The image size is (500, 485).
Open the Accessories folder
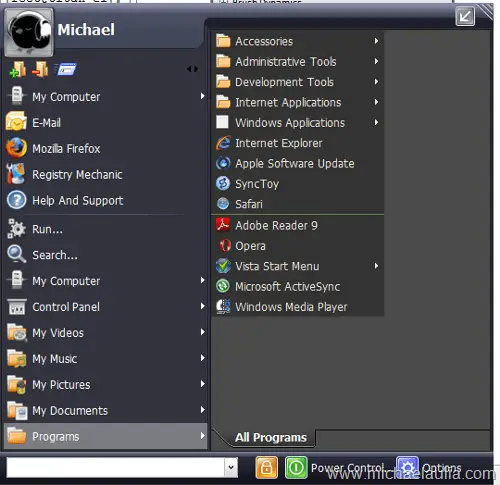[298, 41]
